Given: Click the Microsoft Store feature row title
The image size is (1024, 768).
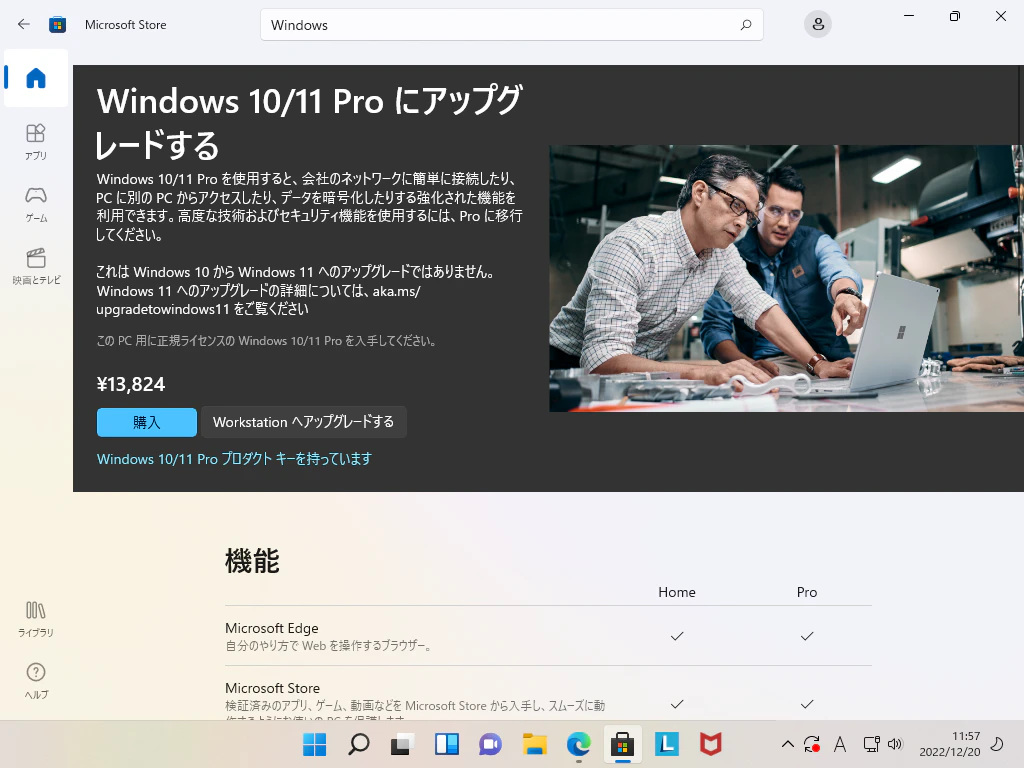Looking at the screenshot, I should [x=272, y=688].
